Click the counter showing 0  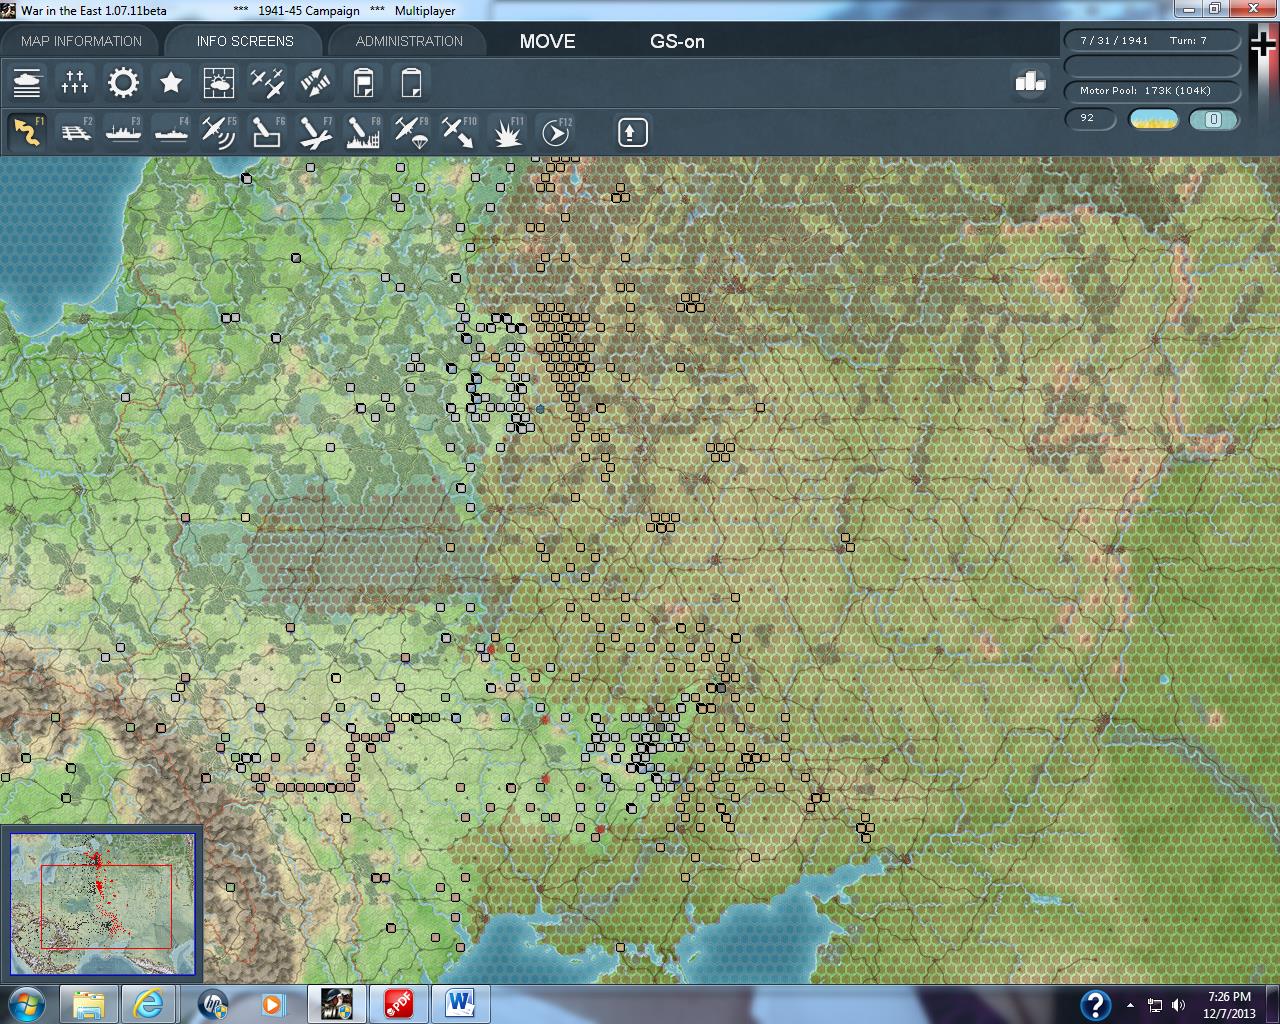(x=1214, y=120)
